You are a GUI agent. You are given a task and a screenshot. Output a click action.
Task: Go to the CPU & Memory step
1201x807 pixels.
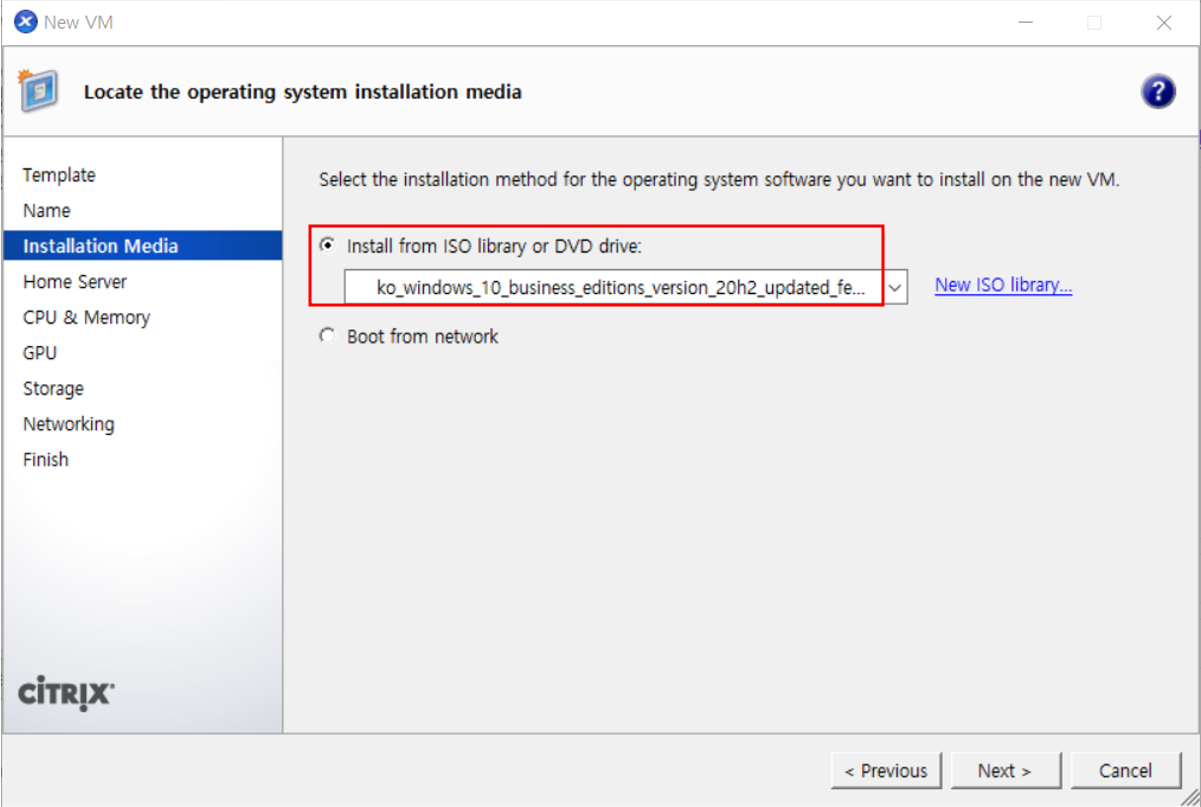[x=86, y=317]
